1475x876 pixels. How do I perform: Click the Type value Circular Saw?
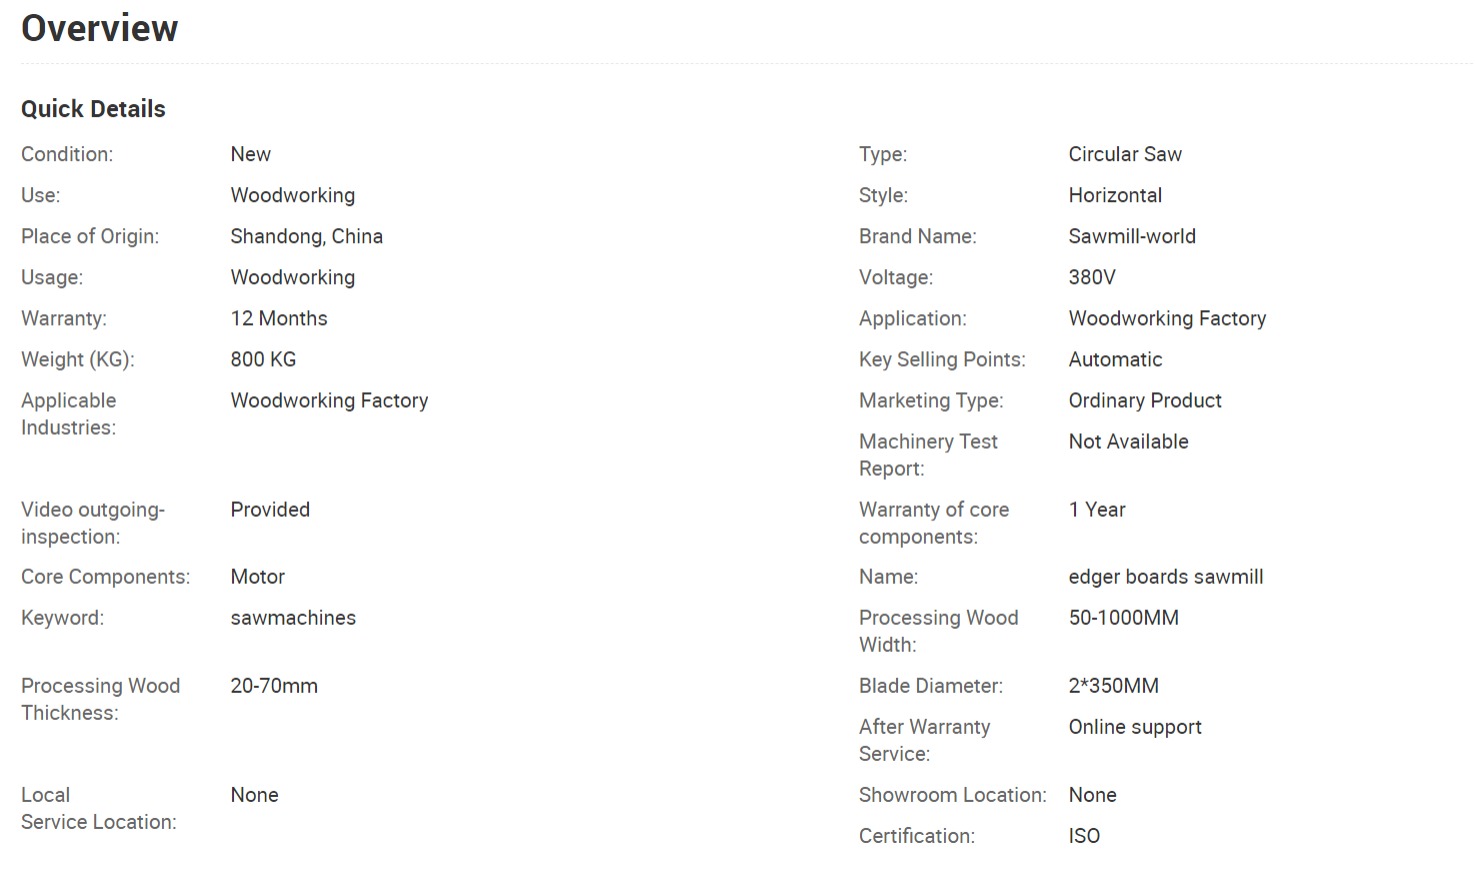[1124, 155]
